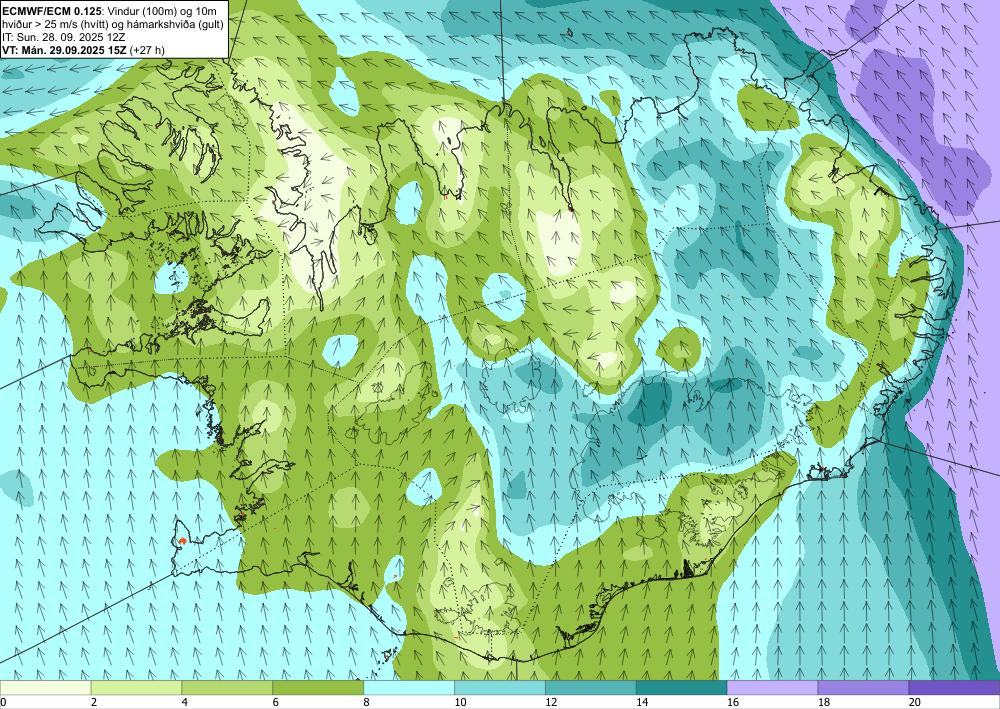The width and height of the screenshot is (1000, 709).
Task: Click the 18–20 m/s medium purple legend swatch
Action: point(863,688)
